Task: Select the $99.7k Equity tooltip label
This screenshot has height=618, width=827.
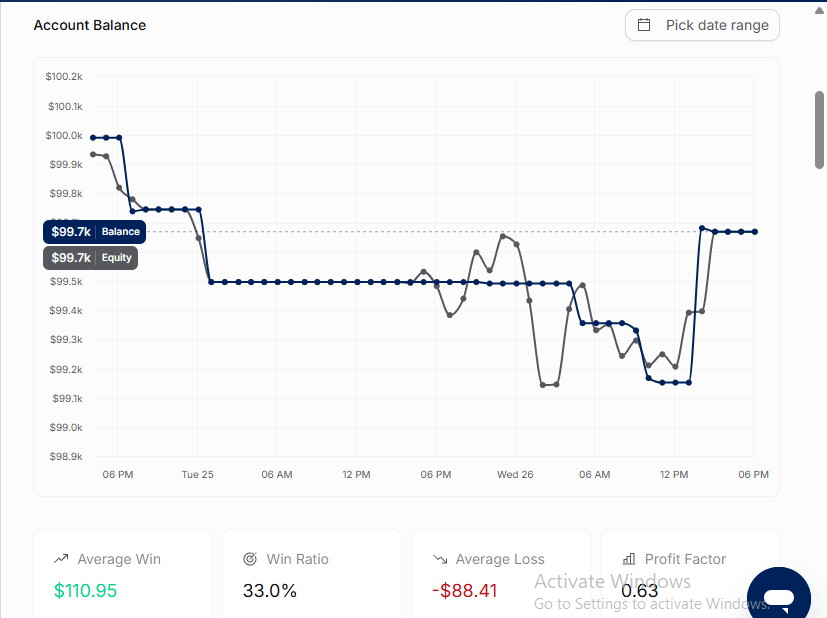Action: (90, 258)
